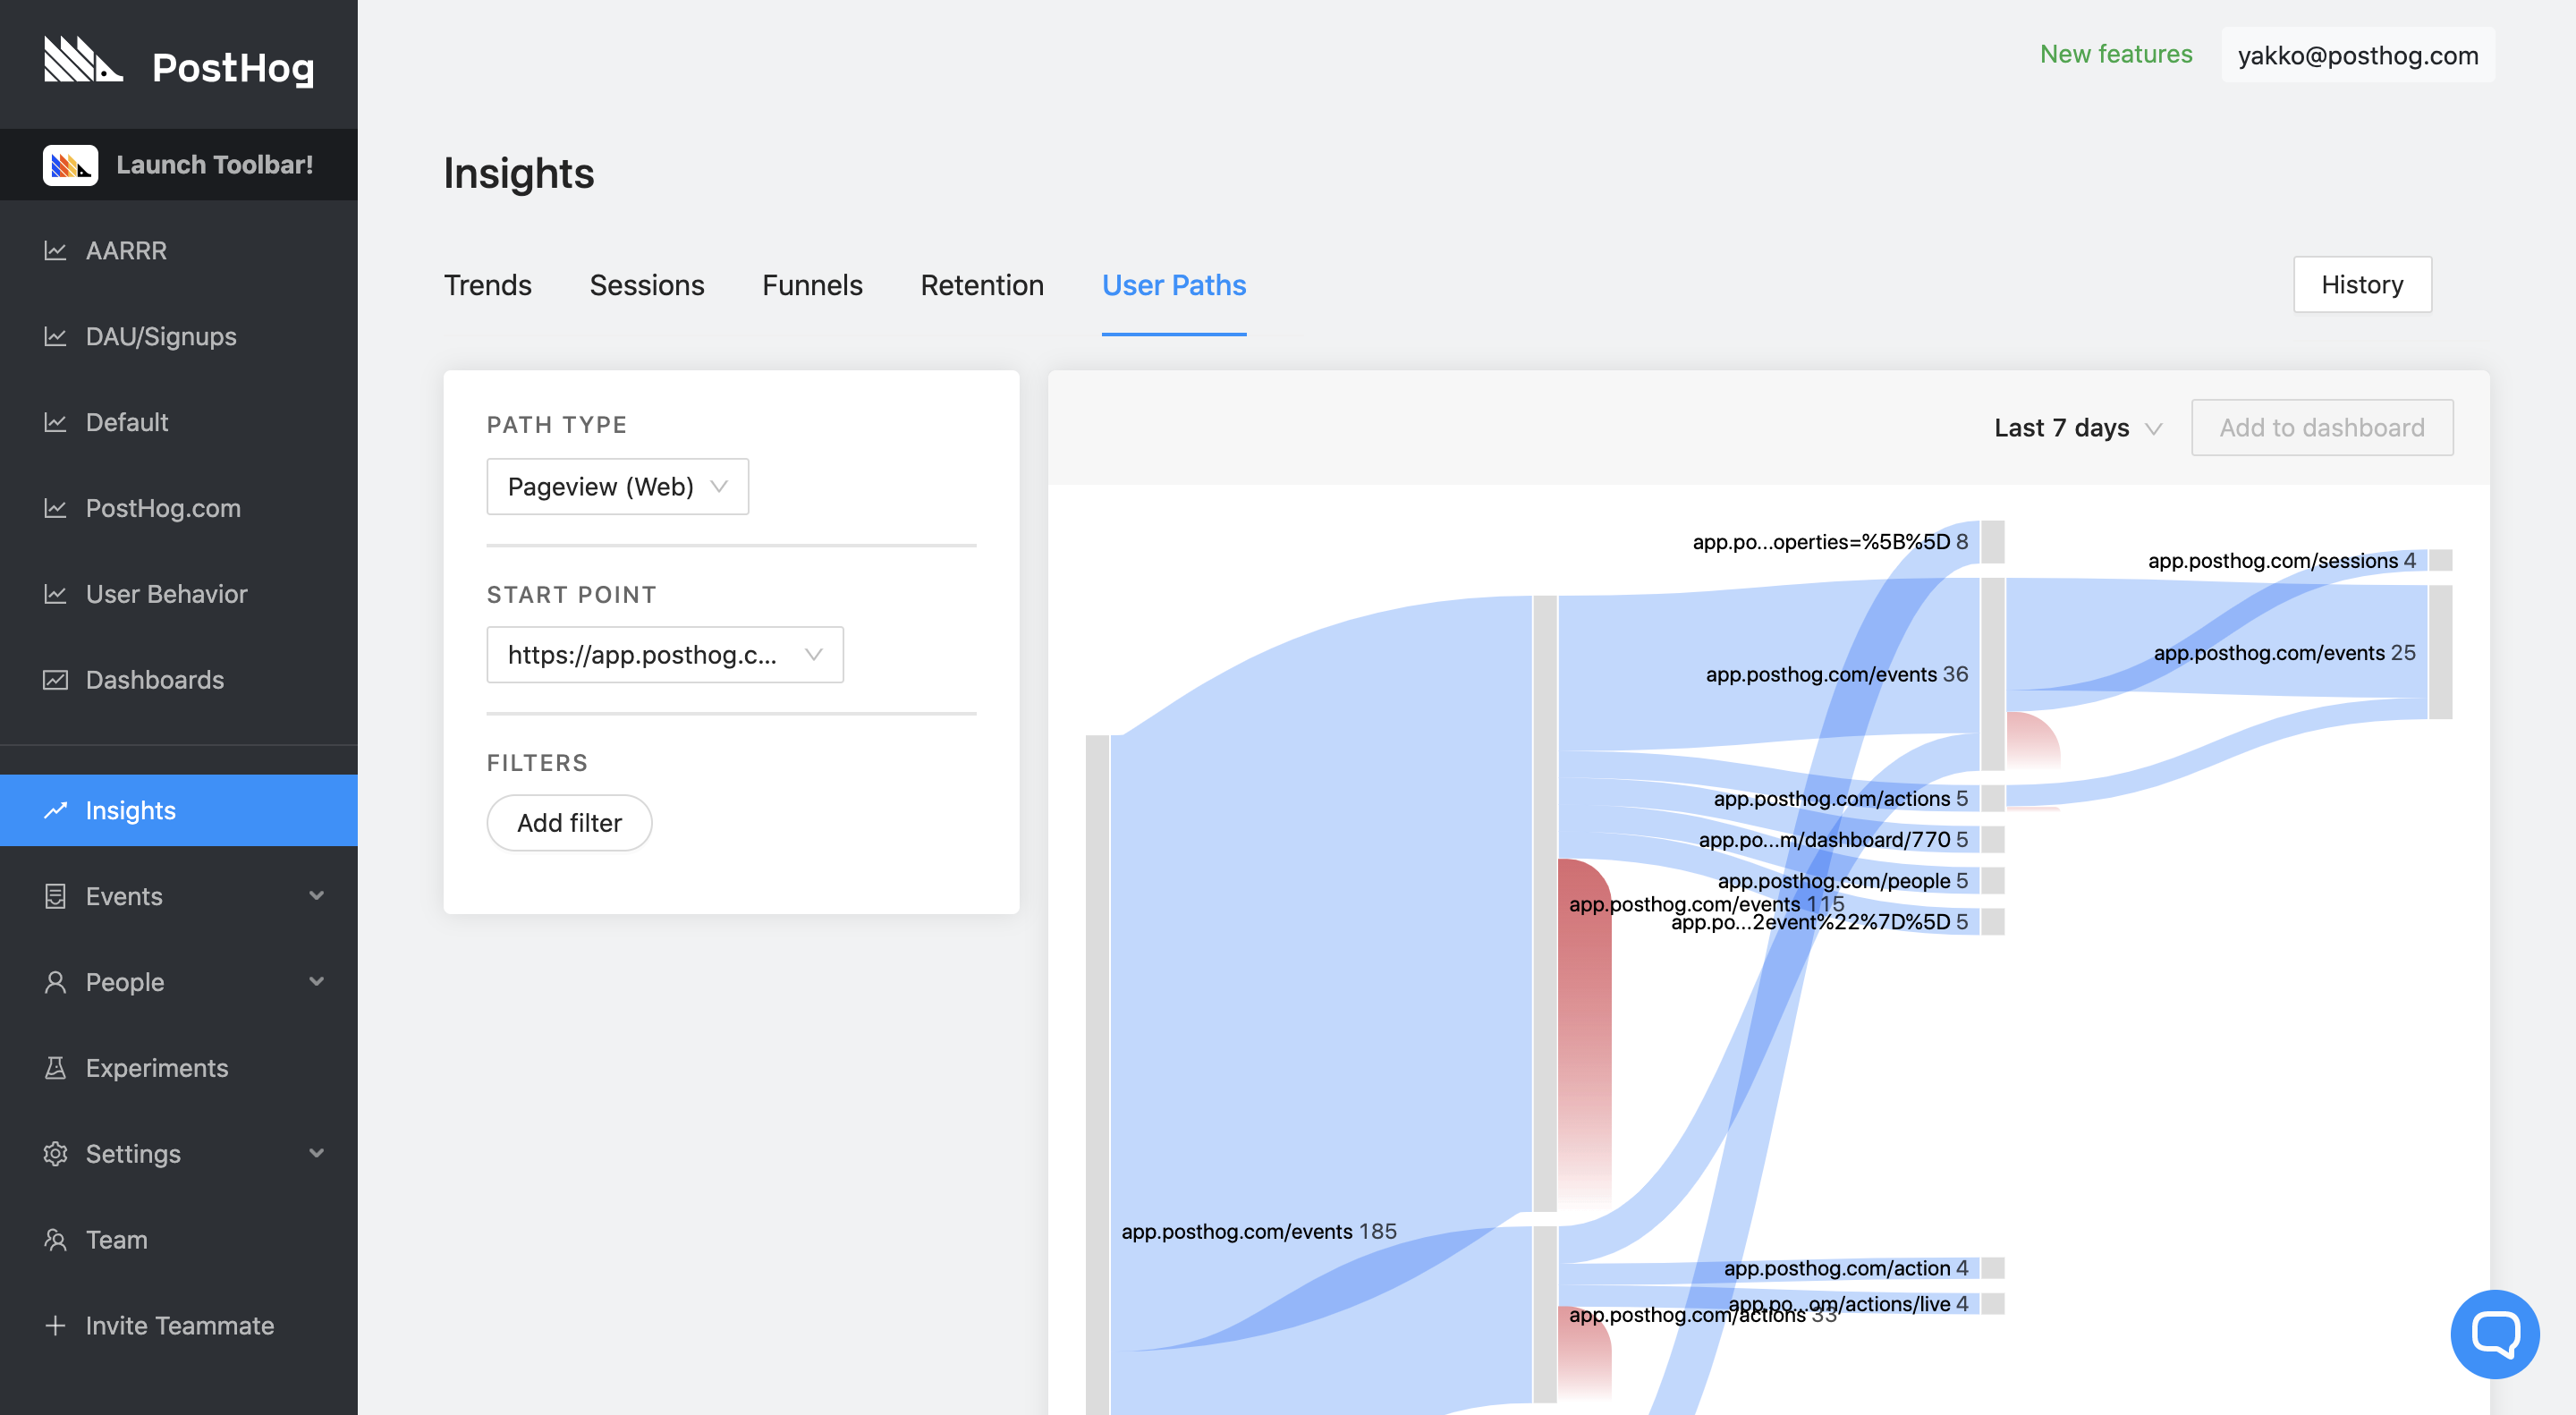Open the Last 7 days date range selector
The height and width of the screenshot is (1415, 2576).
pos(2077,428)
